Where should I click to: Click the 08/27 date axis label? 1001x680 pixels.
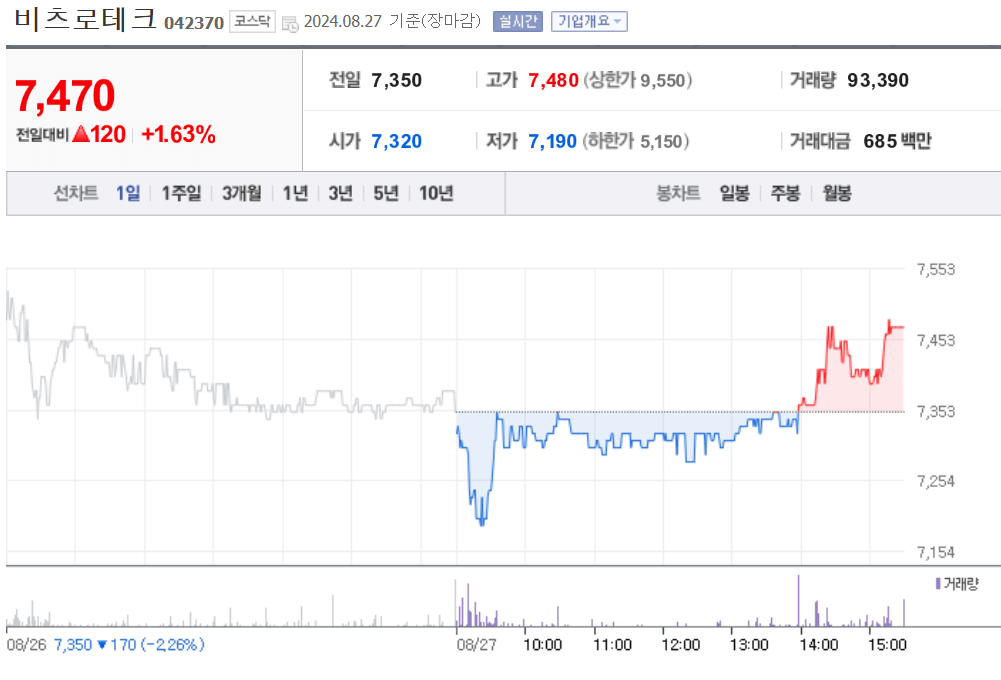point(476,645)
